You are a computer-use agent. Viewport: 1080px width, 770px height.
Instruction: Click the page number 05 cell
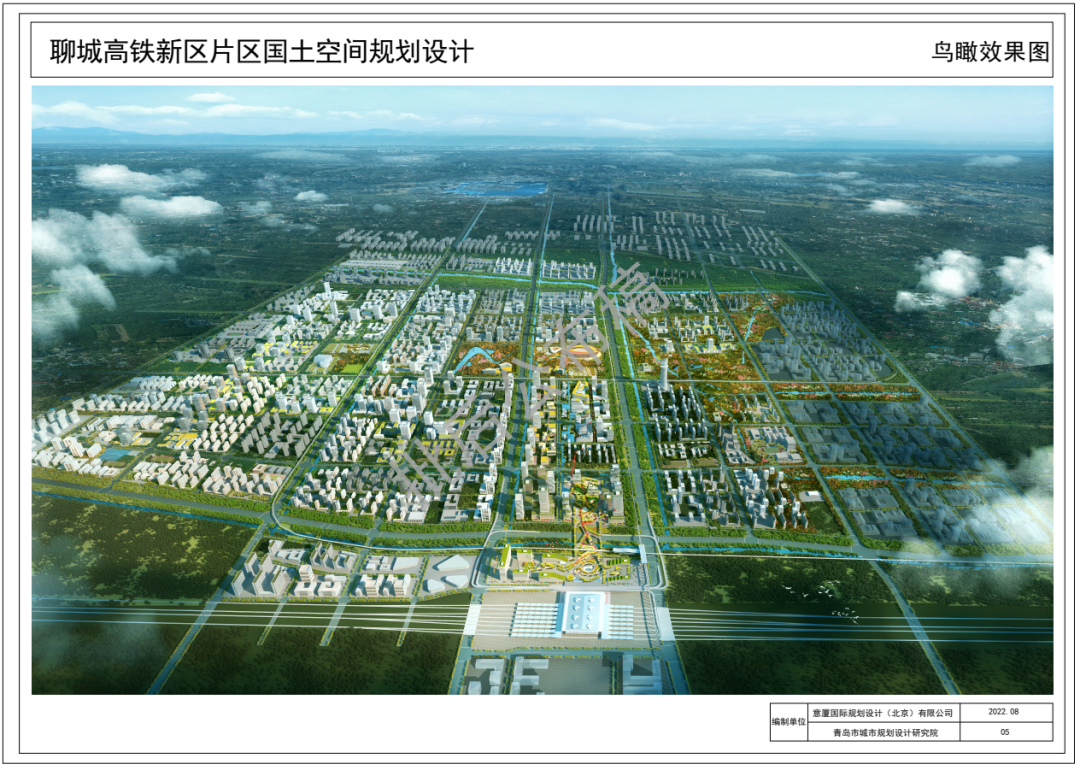(1004, 732)
